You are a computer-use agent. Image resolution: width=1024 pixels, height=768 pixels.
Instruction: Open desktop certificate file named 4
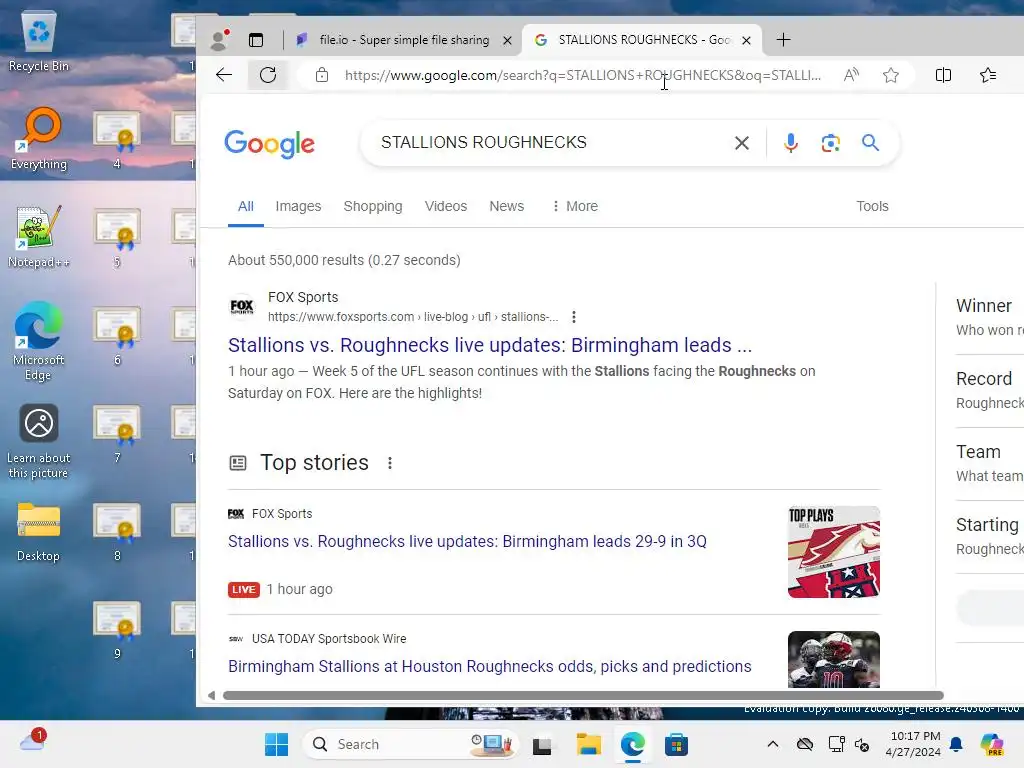[117, 140]
